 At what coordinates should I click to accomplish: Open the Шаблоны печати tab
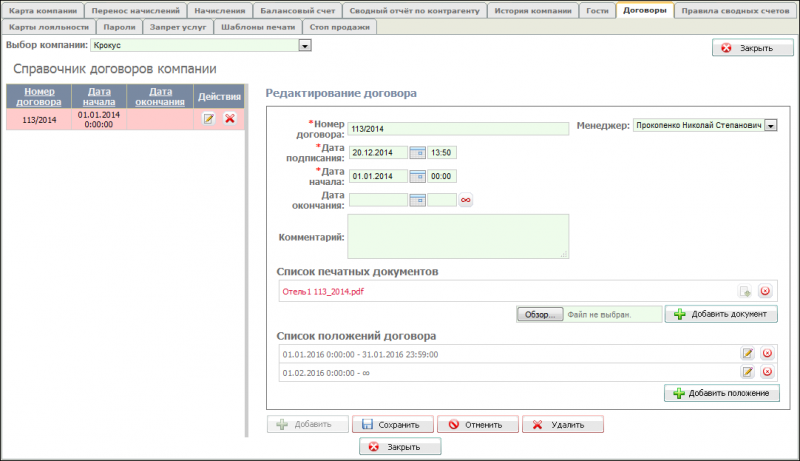[x=257, y=27]
